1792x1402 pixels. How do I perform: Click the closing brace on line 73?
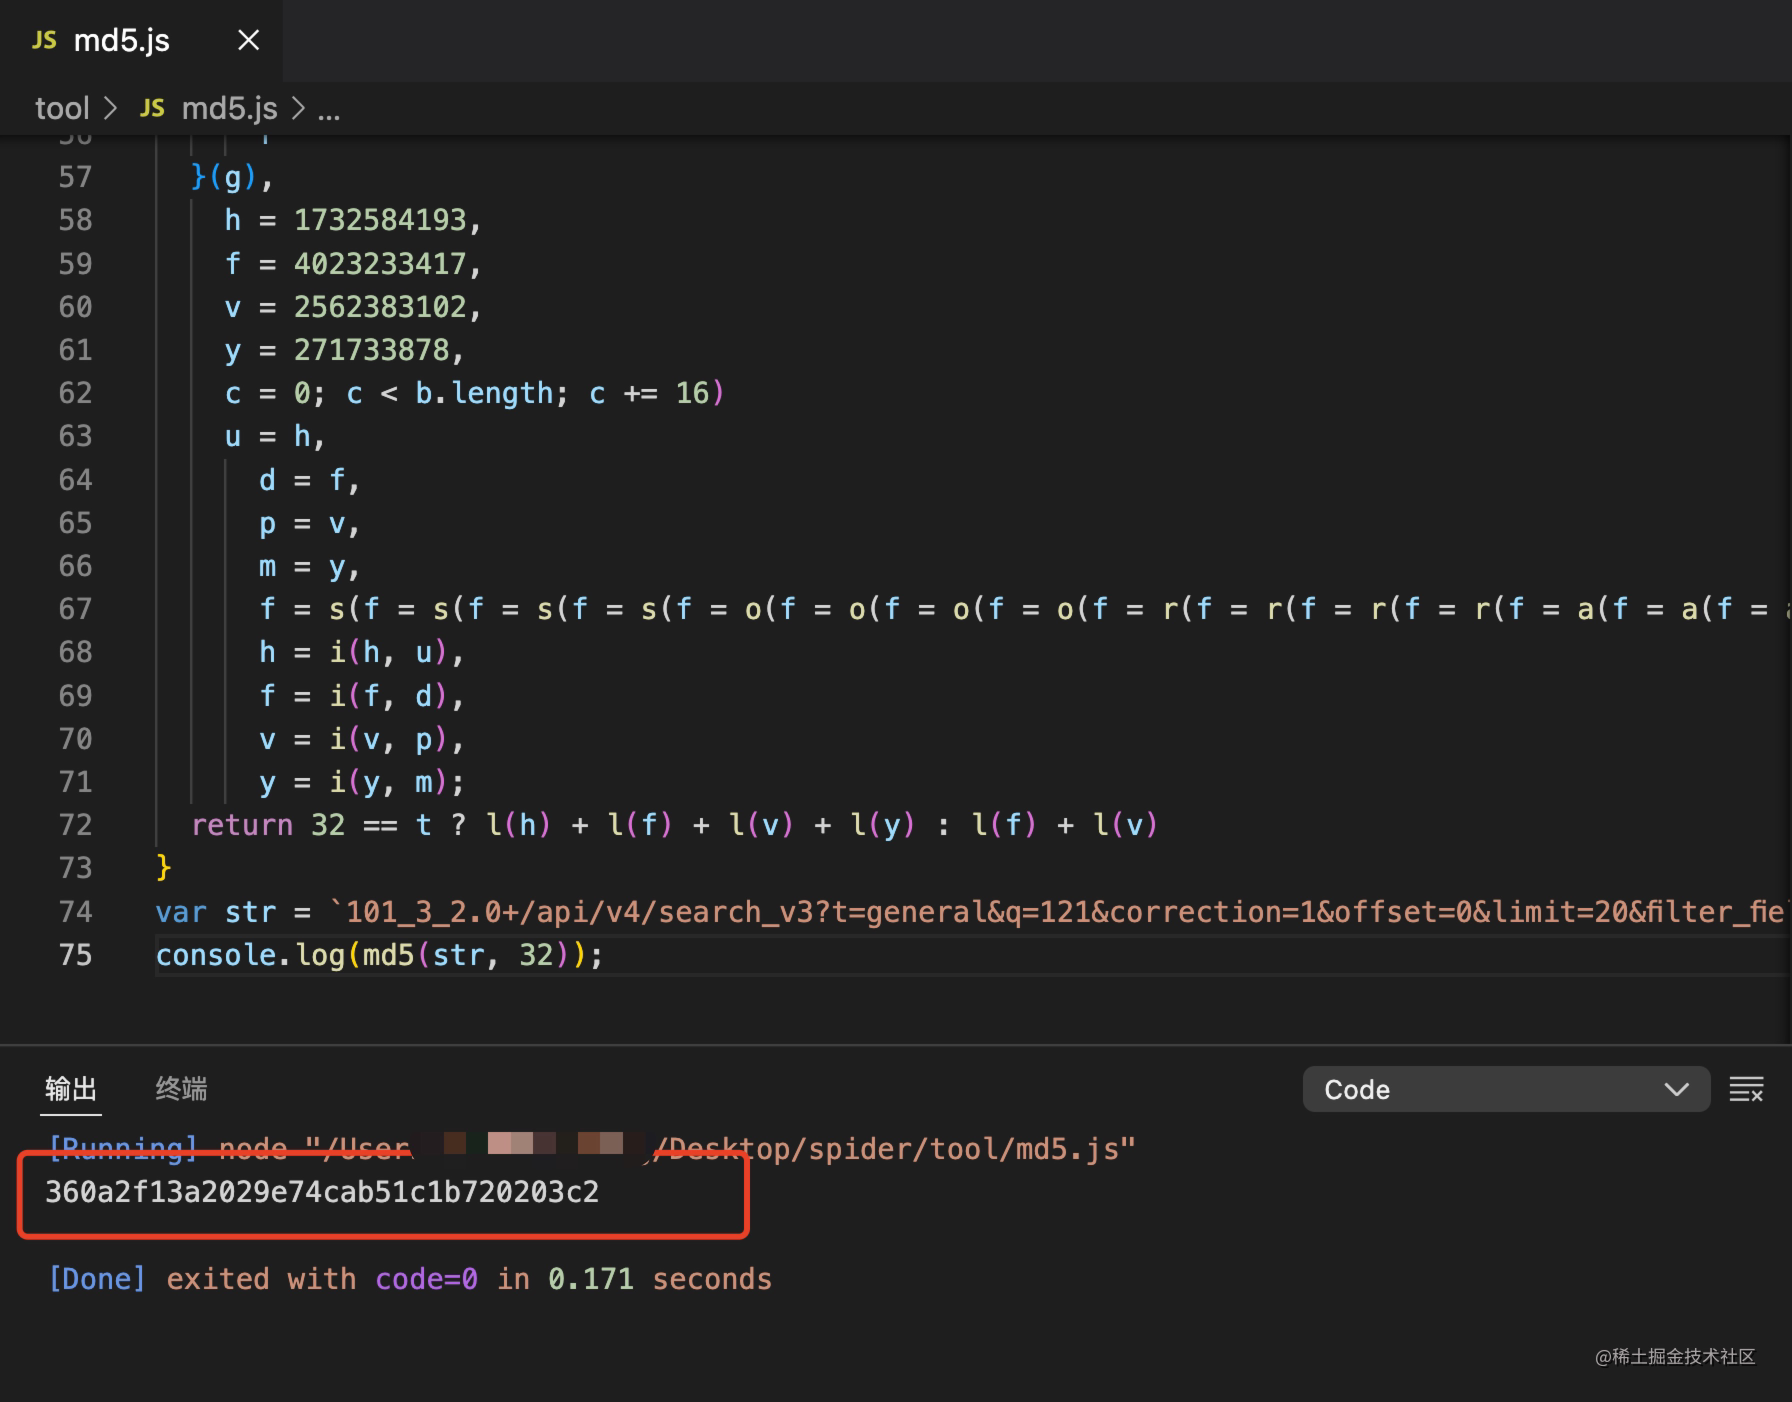pos(164,867)
